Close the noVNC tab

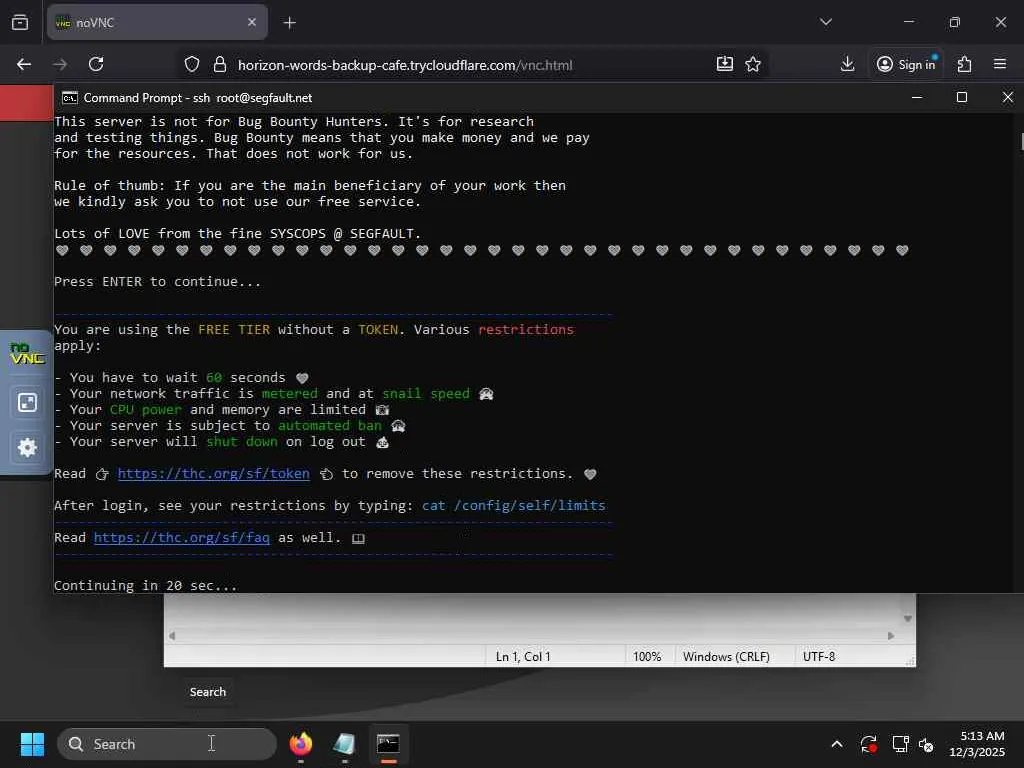(252, 22)
